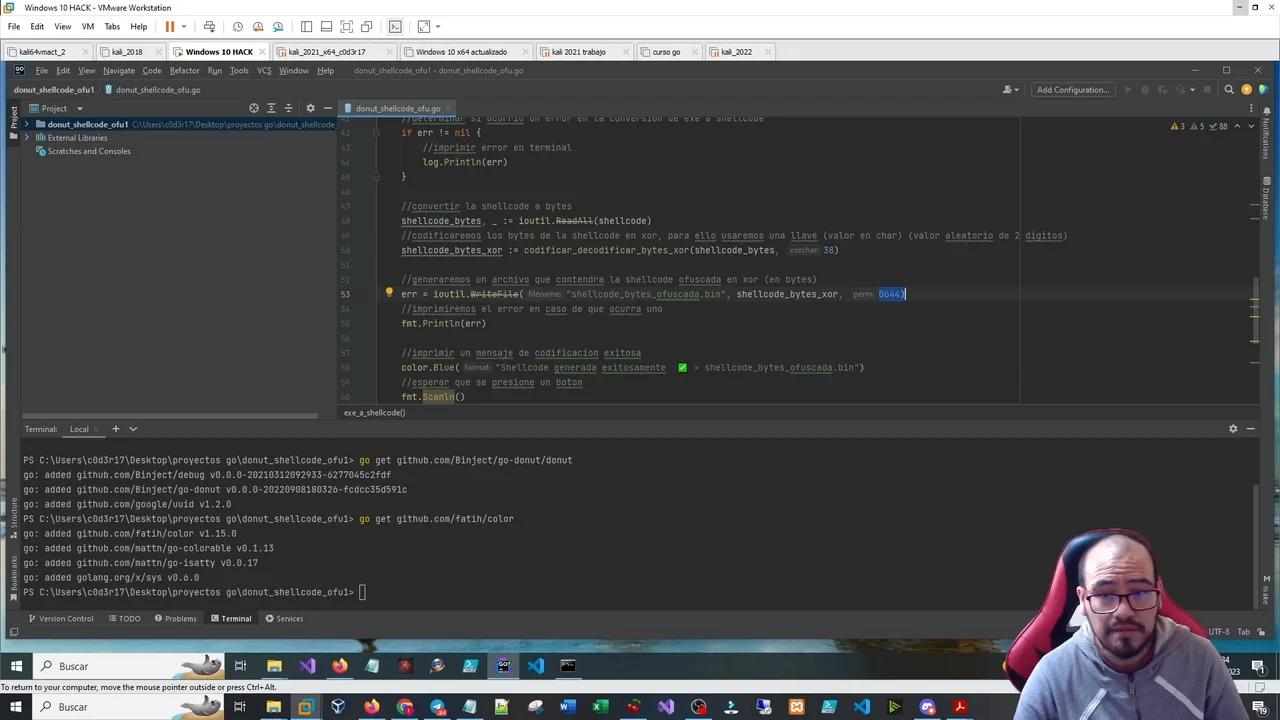Click the Code With Me user icon
The image size is (1280, 720).
coord(1008,89)
